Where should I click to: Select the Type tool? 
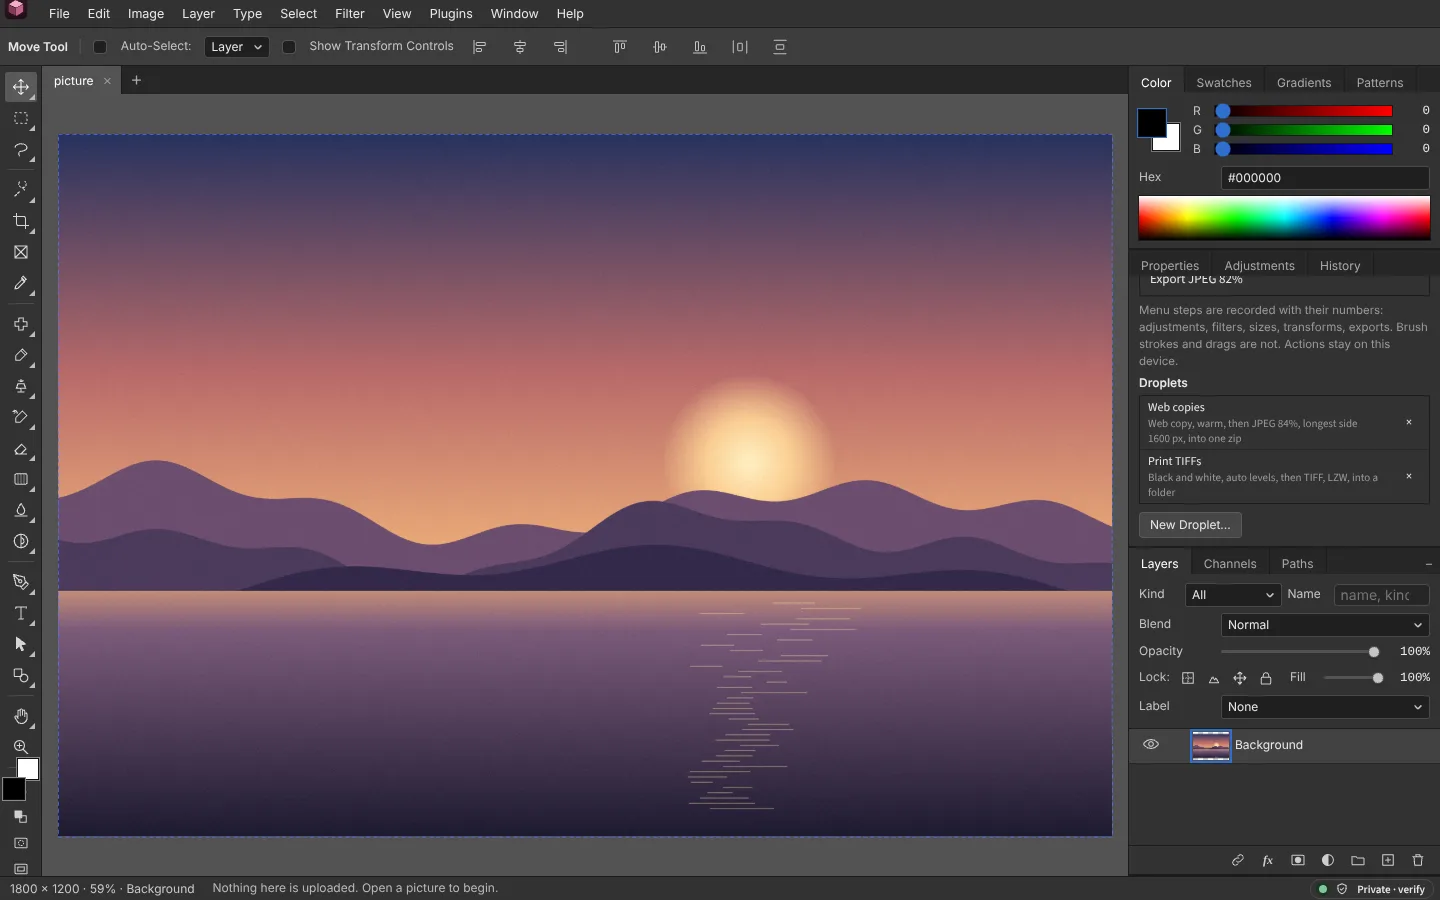[21, 614]
